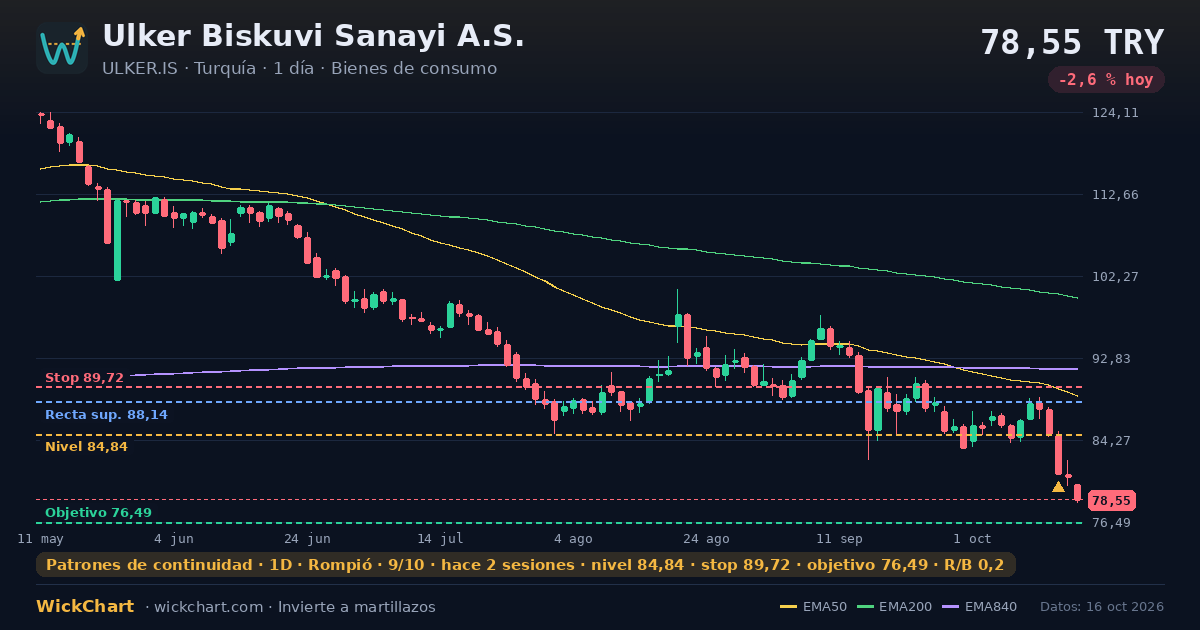This screenshot has height=630, width=1200.
Task: Click the EMA840 legend color line
Action: coord(950,607)
